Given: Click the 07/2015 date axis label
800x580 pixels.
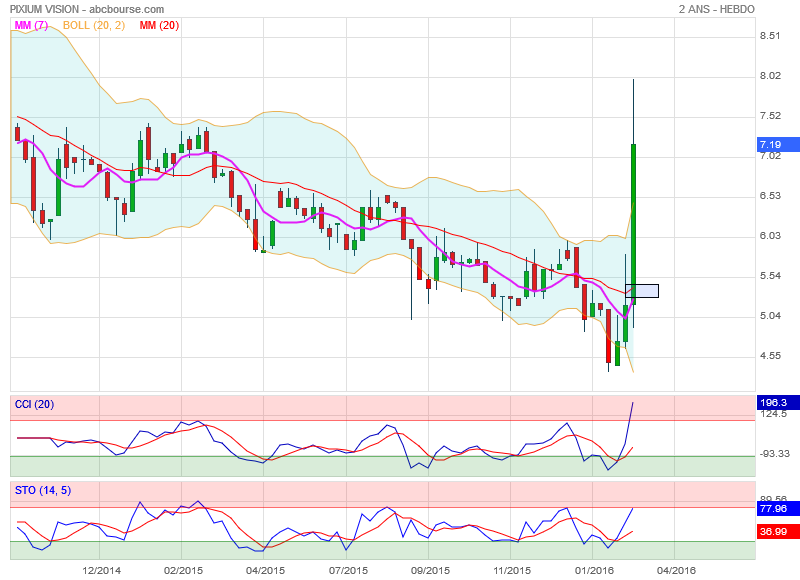Looking at the screenshot, I should (x=348, y=570).
